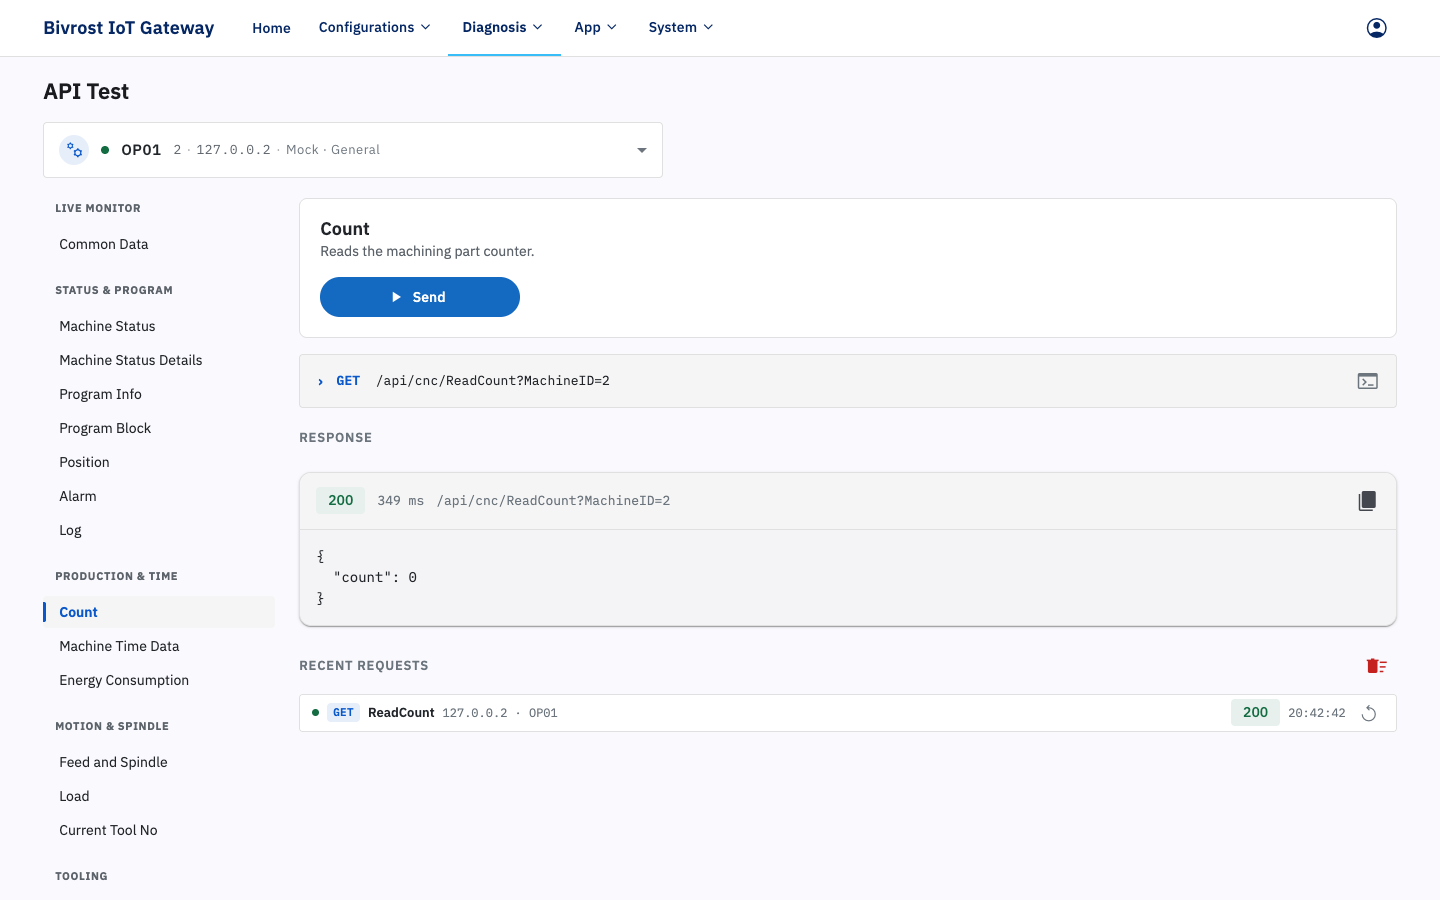1440x900 pixels.
Task: Clear recent requests with the red trash icon
Action: tap(1377, 666)
